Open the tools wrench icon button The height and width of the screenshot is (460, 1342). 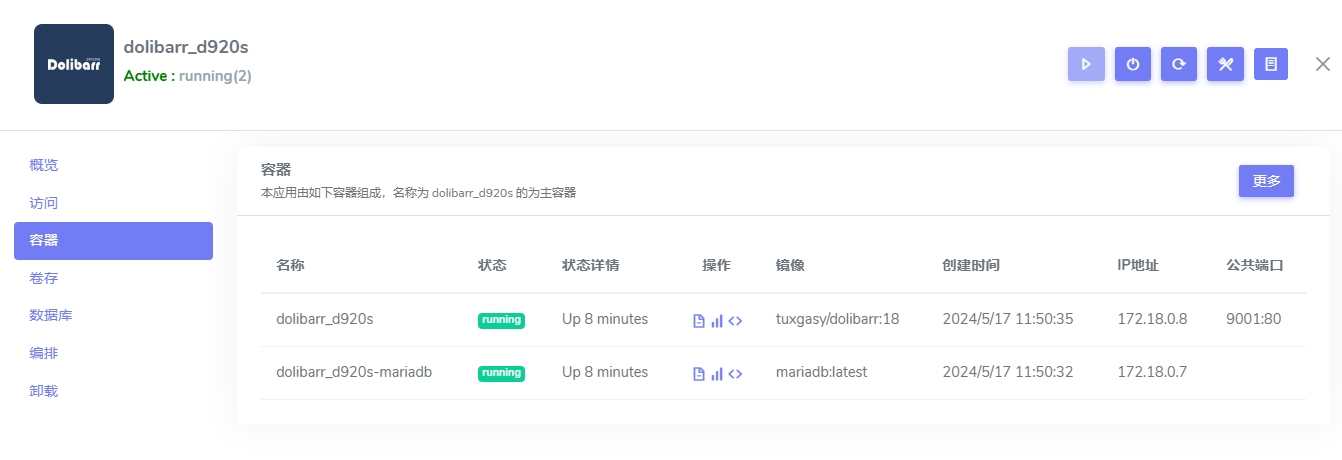1225,64
